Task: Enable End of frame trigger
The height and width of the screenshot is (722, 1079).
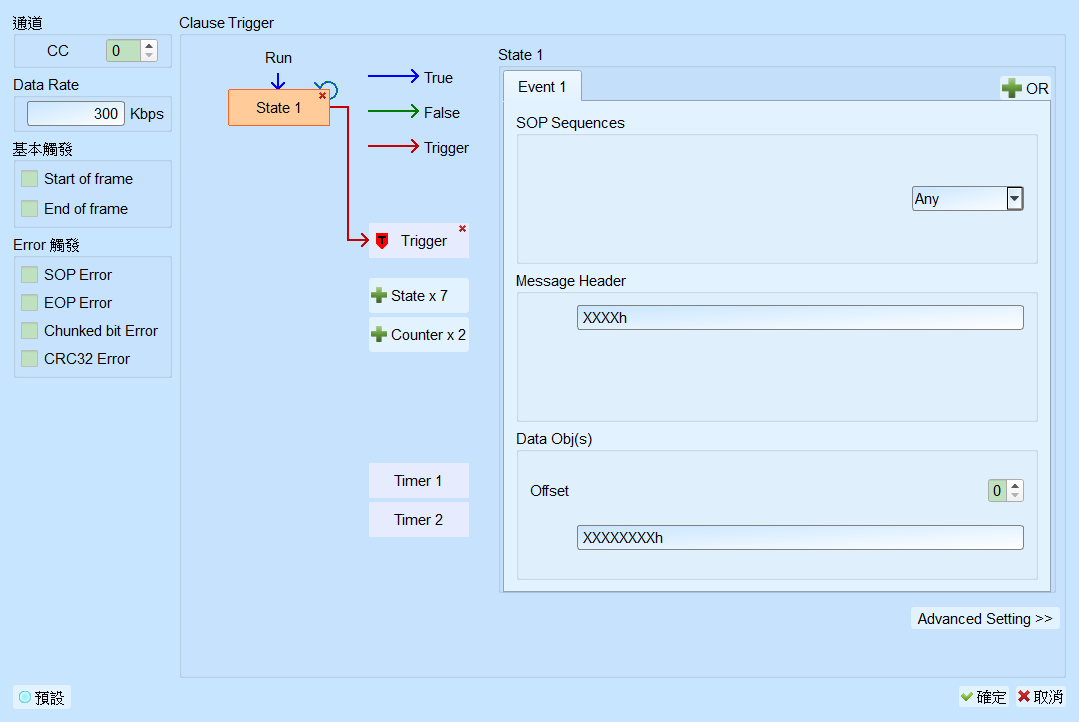Action: (30, 209)
